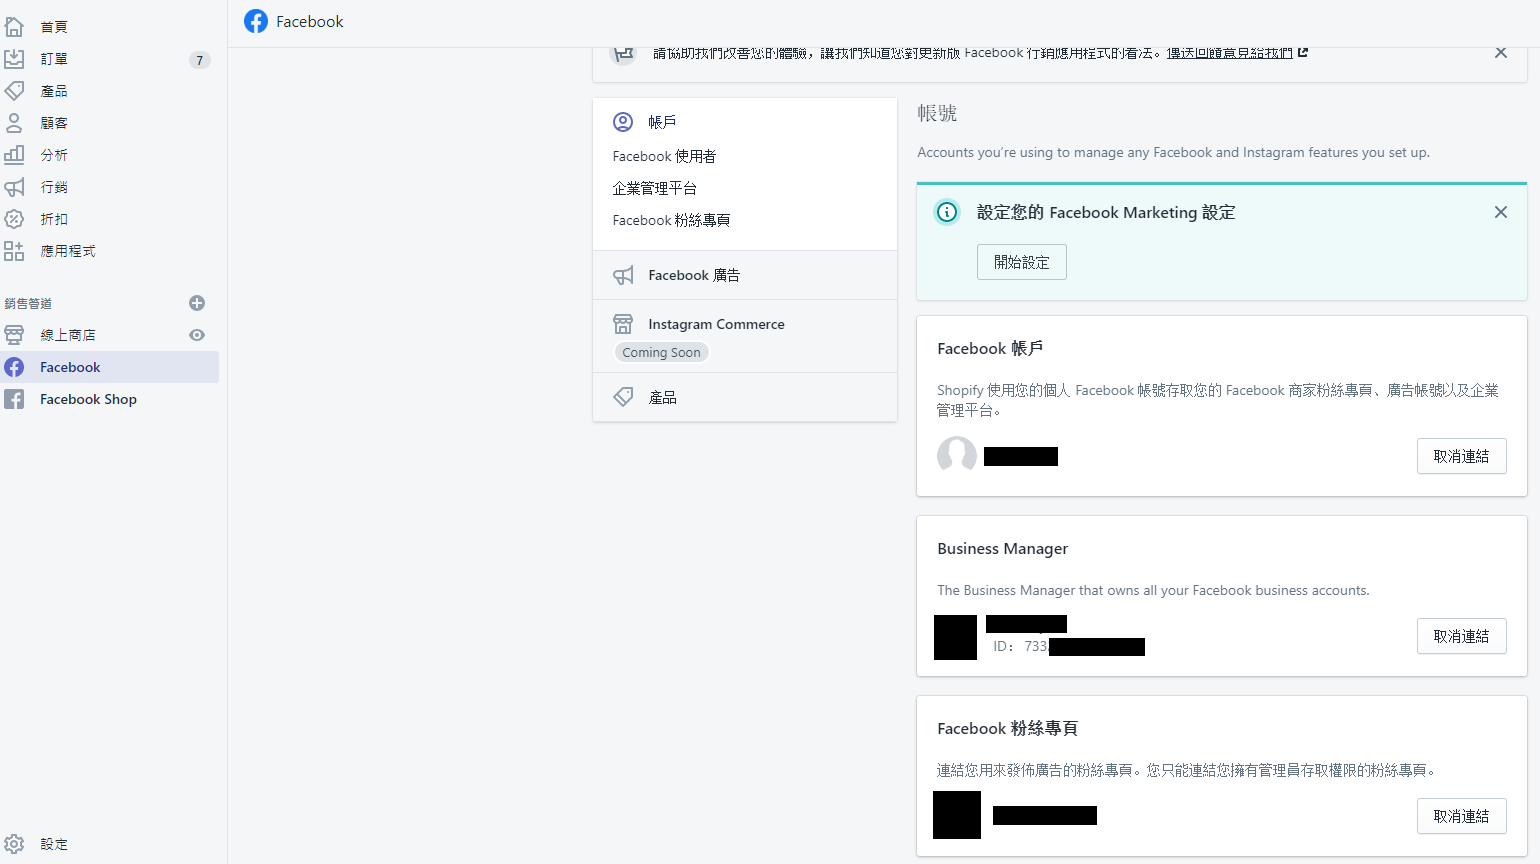Click the Settings gear icon
1540x864 pixels.
14,844
